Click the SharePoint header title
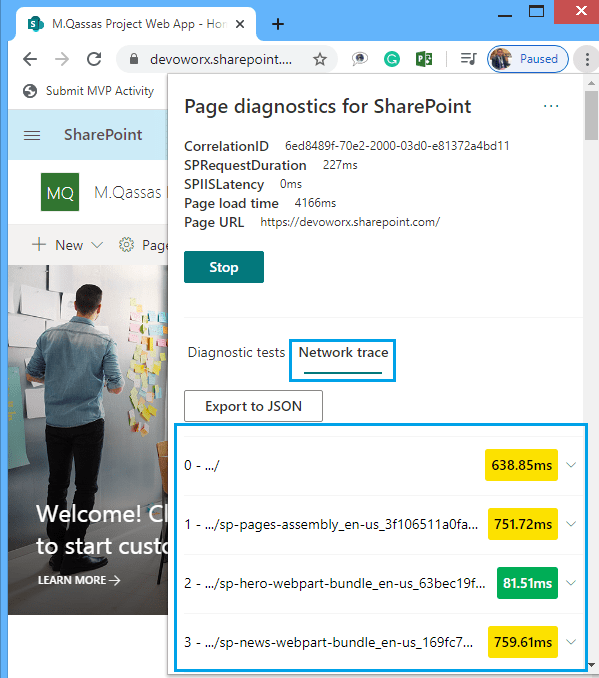 click(103, 135)
